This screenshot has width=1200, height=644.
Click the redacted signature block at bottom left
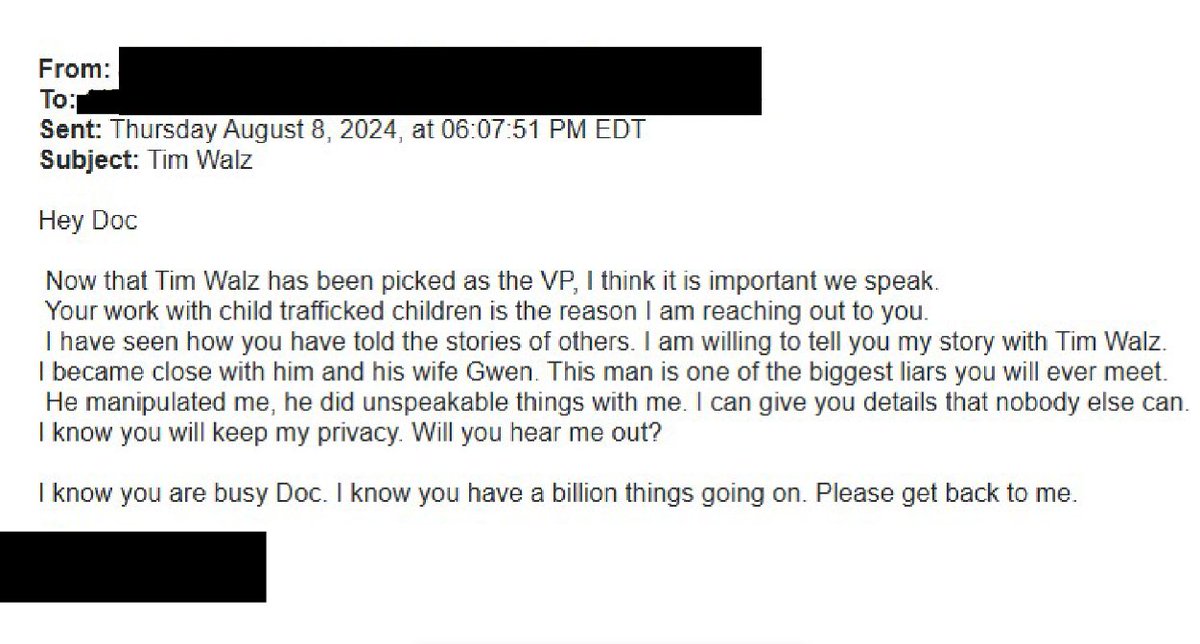(132, 567)
